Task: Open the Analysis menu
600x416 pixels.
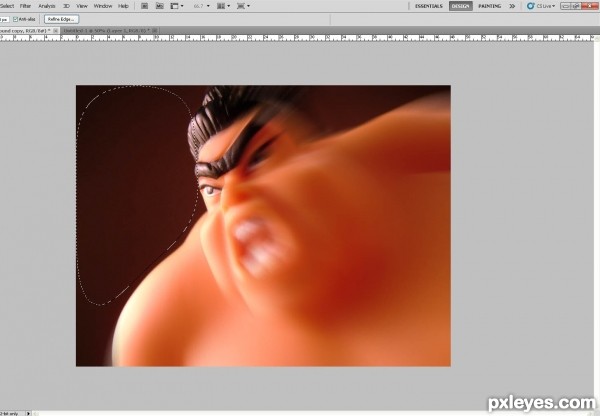Action: click(47, 6)
